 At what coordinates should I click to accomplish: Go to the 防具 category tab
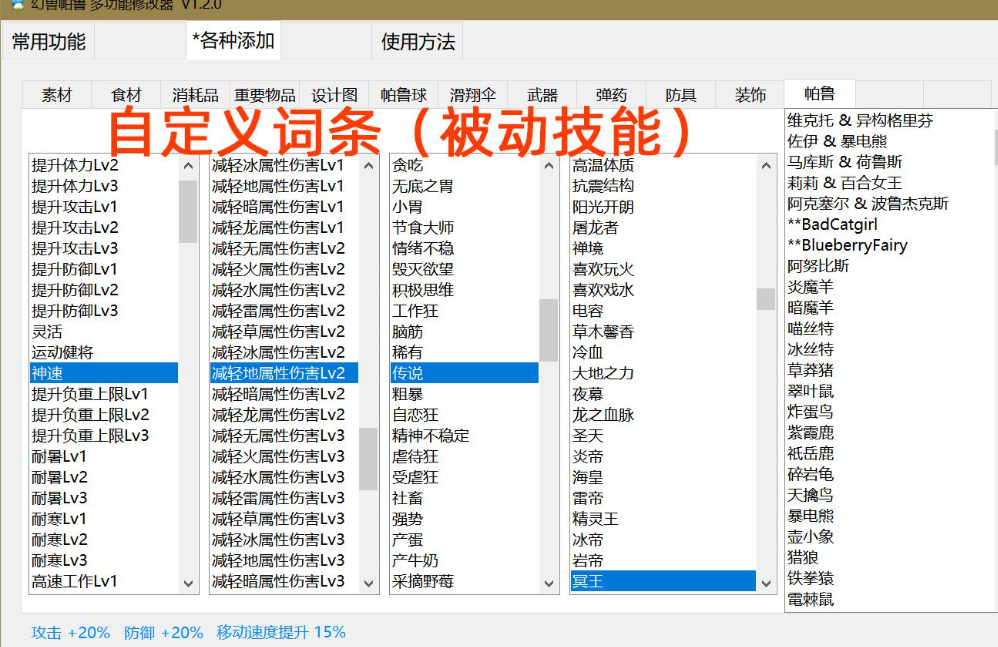point(681,95)
